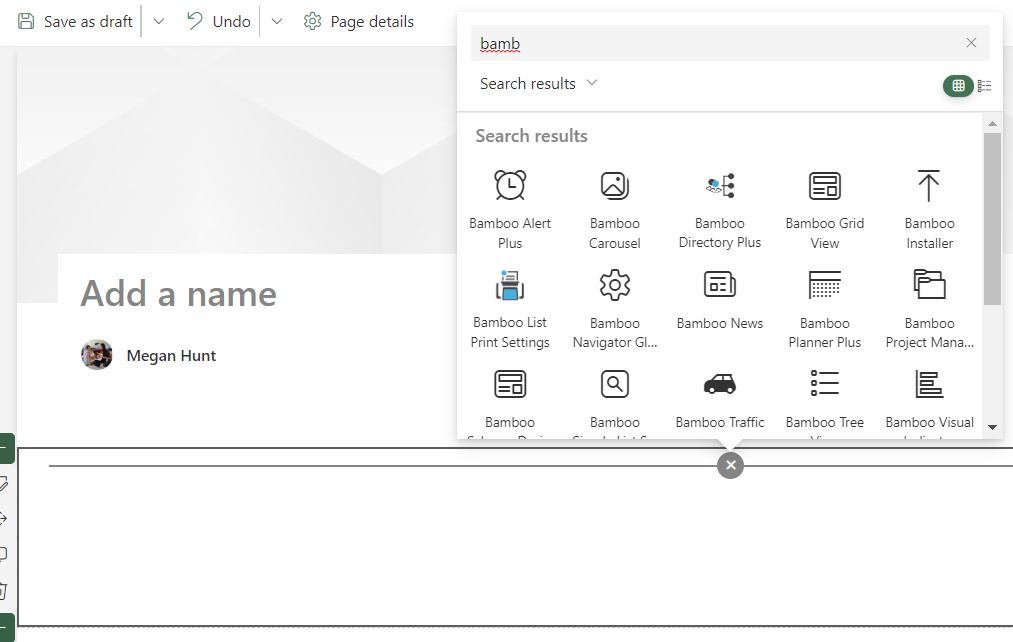This screenshot has height=642, width=1013.
Task: Pick the Bamboo Installer web part
Action: [x=929, y=209]
